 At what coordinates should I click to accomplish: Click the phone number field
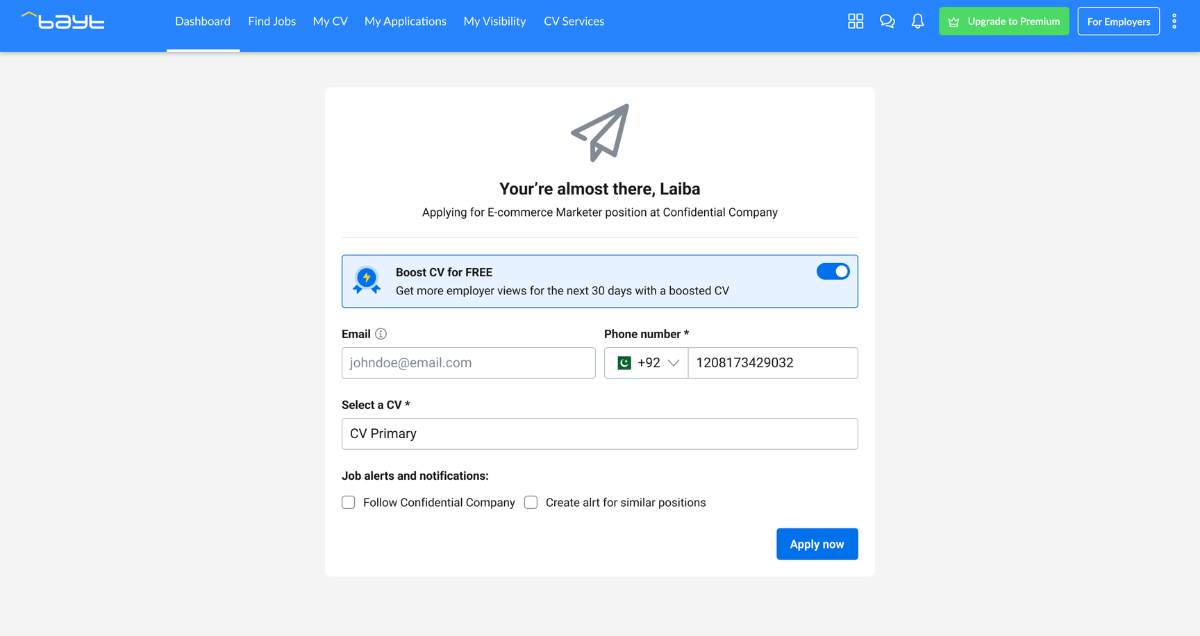coord(773,363)
